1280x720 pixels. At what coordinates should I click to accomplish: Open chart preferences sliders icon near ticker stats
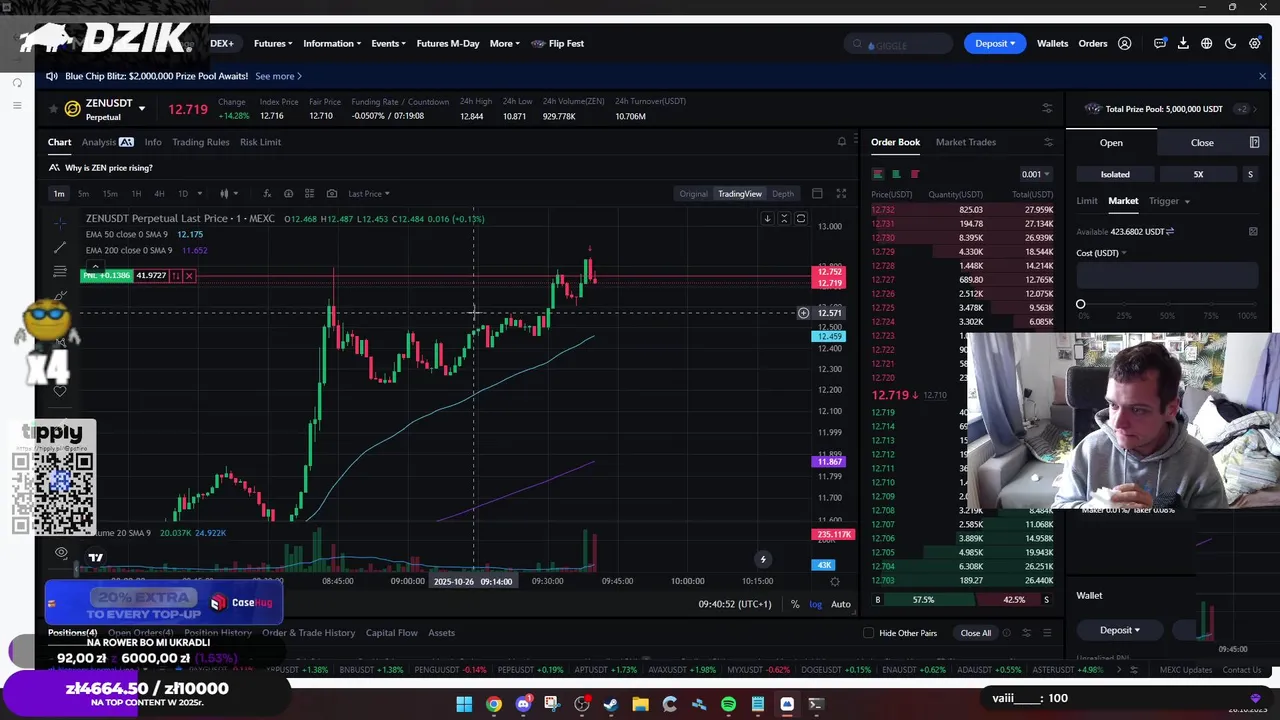tap(1047, 108)
